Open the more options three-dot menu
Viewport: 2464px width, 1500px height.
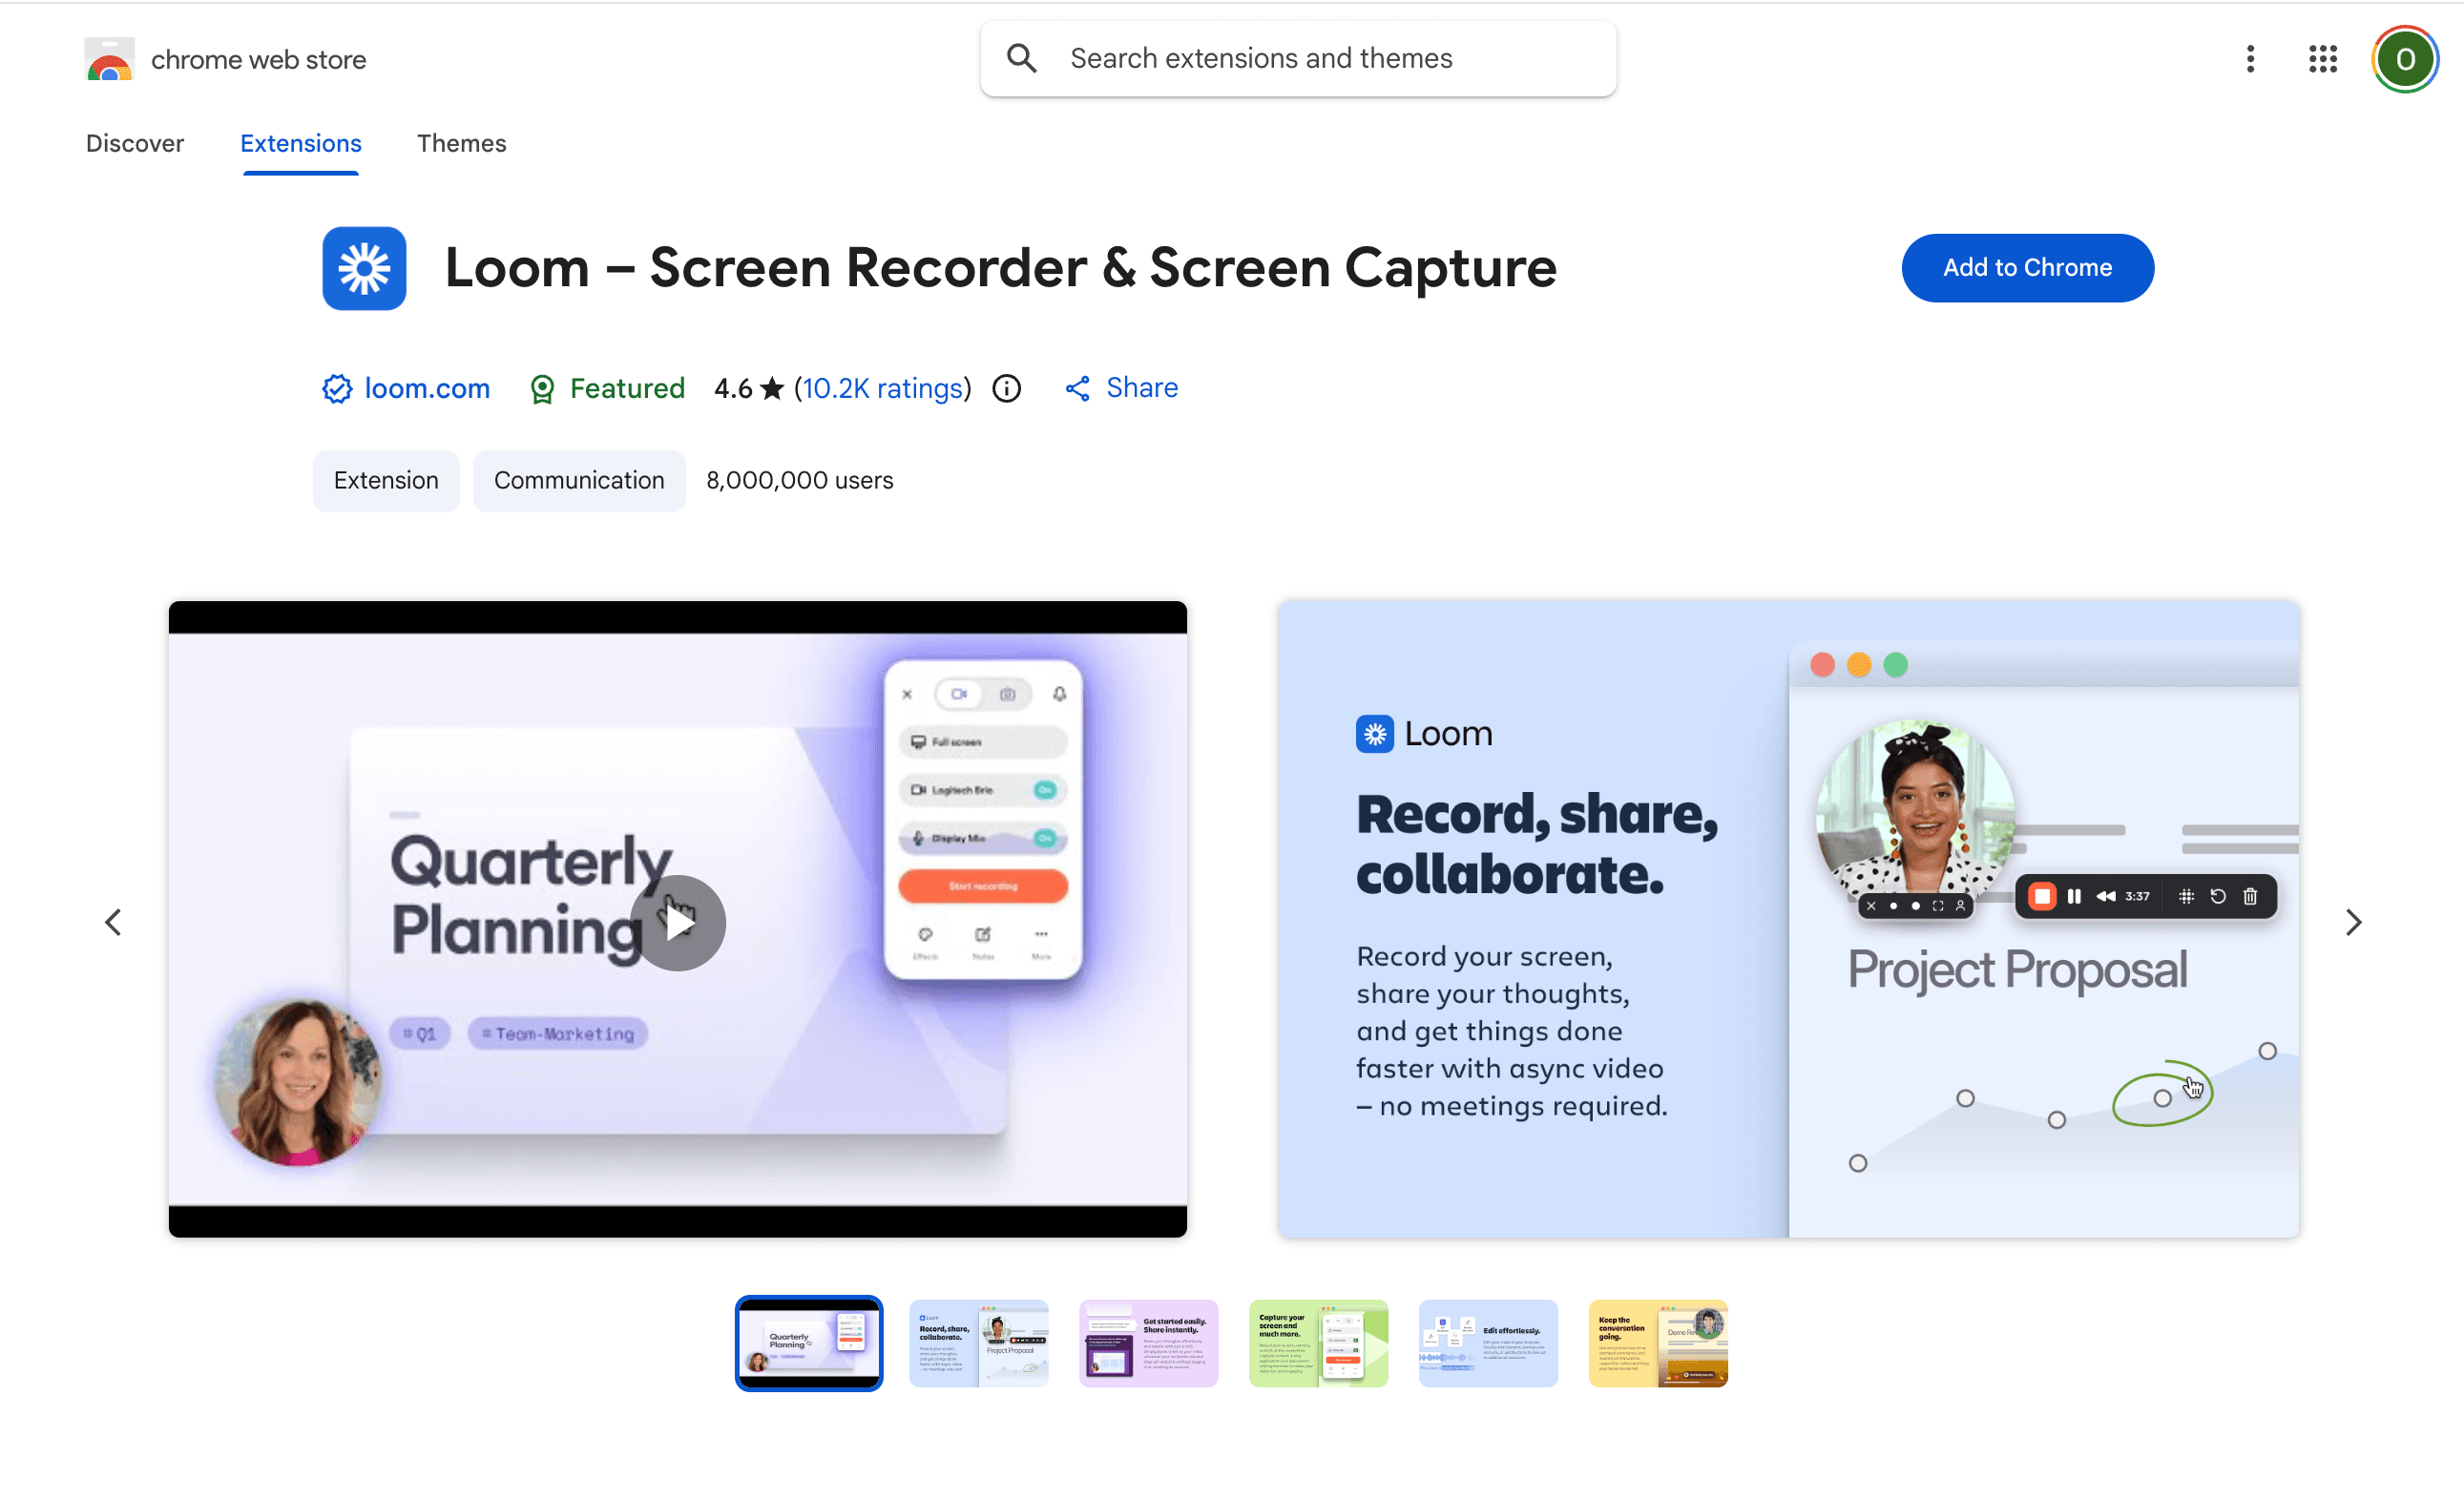click(2249, 59)
